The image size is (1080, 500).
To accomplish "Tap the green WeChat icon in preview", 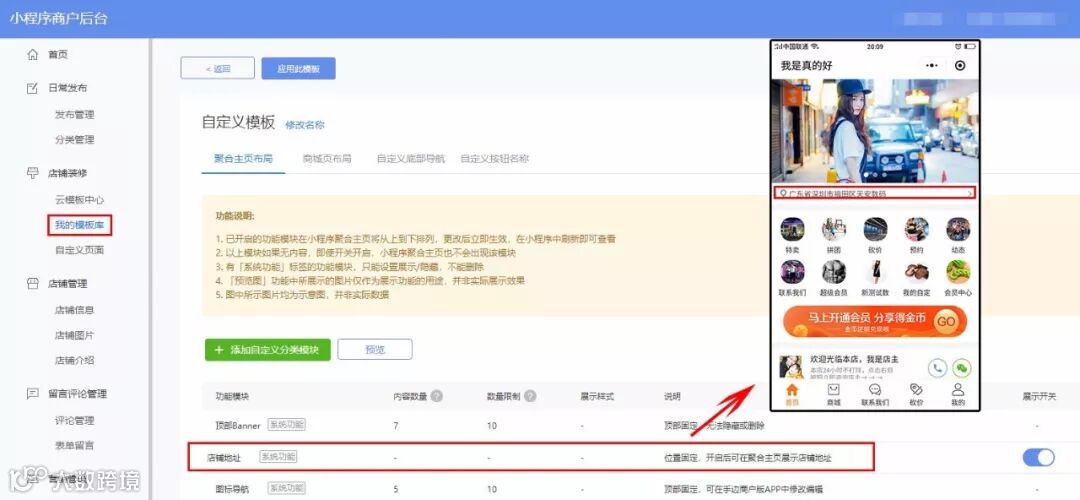I will 962,368.
